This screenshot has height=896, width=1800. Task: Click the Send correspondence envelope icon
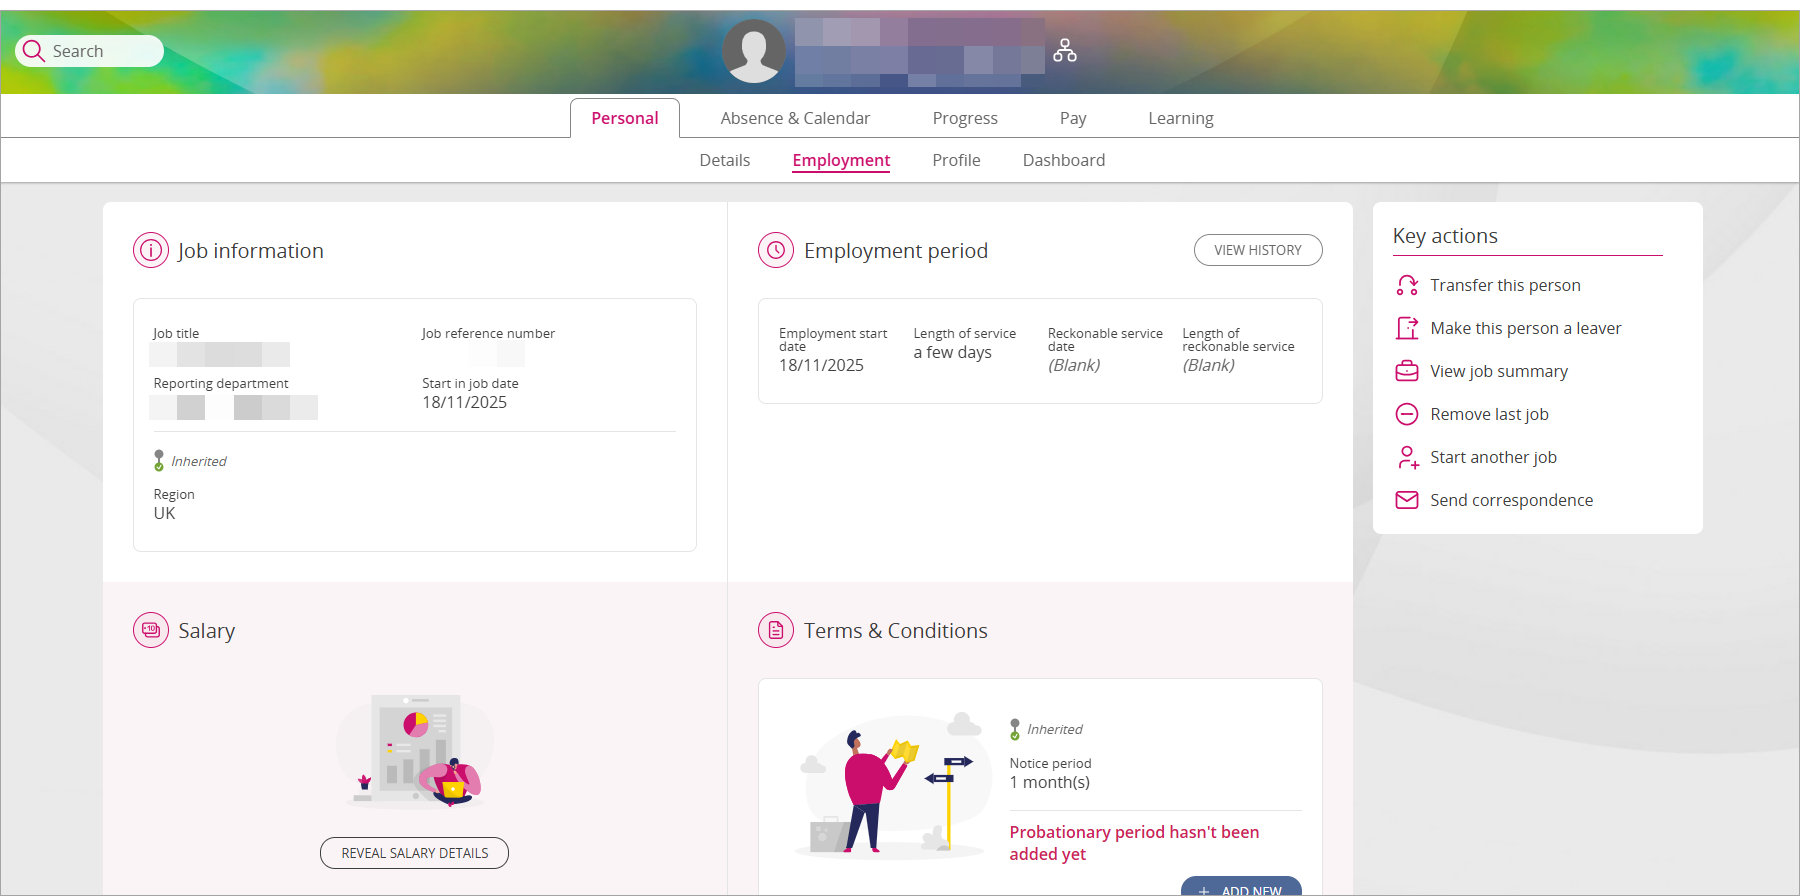[x=1407, y=500]
